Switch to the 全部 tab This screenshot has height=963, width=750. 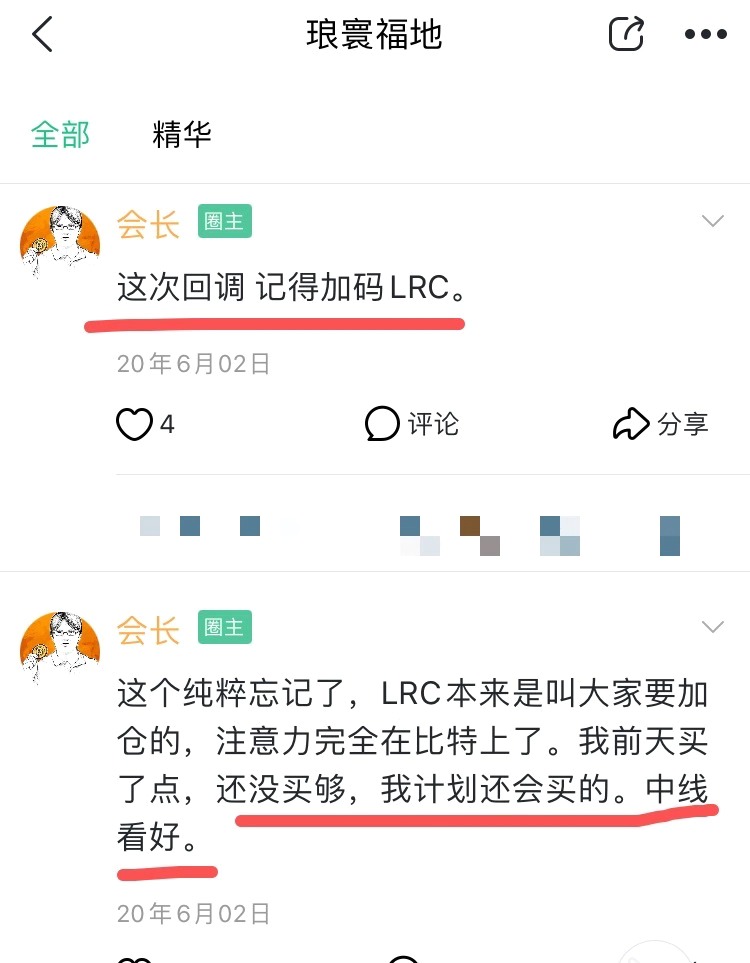(x=60, y=134)
